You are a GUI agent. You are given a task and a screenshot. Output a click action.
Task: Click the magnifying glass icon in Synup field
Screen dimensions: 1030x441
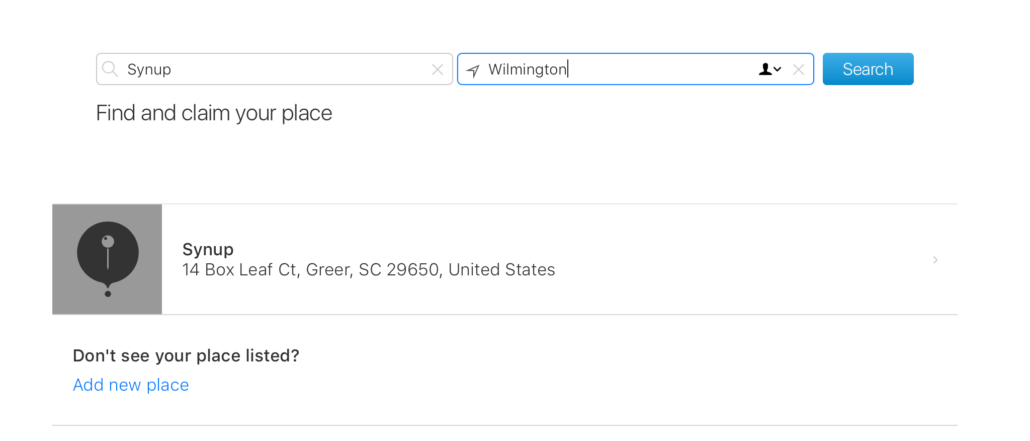click(110, 69)
